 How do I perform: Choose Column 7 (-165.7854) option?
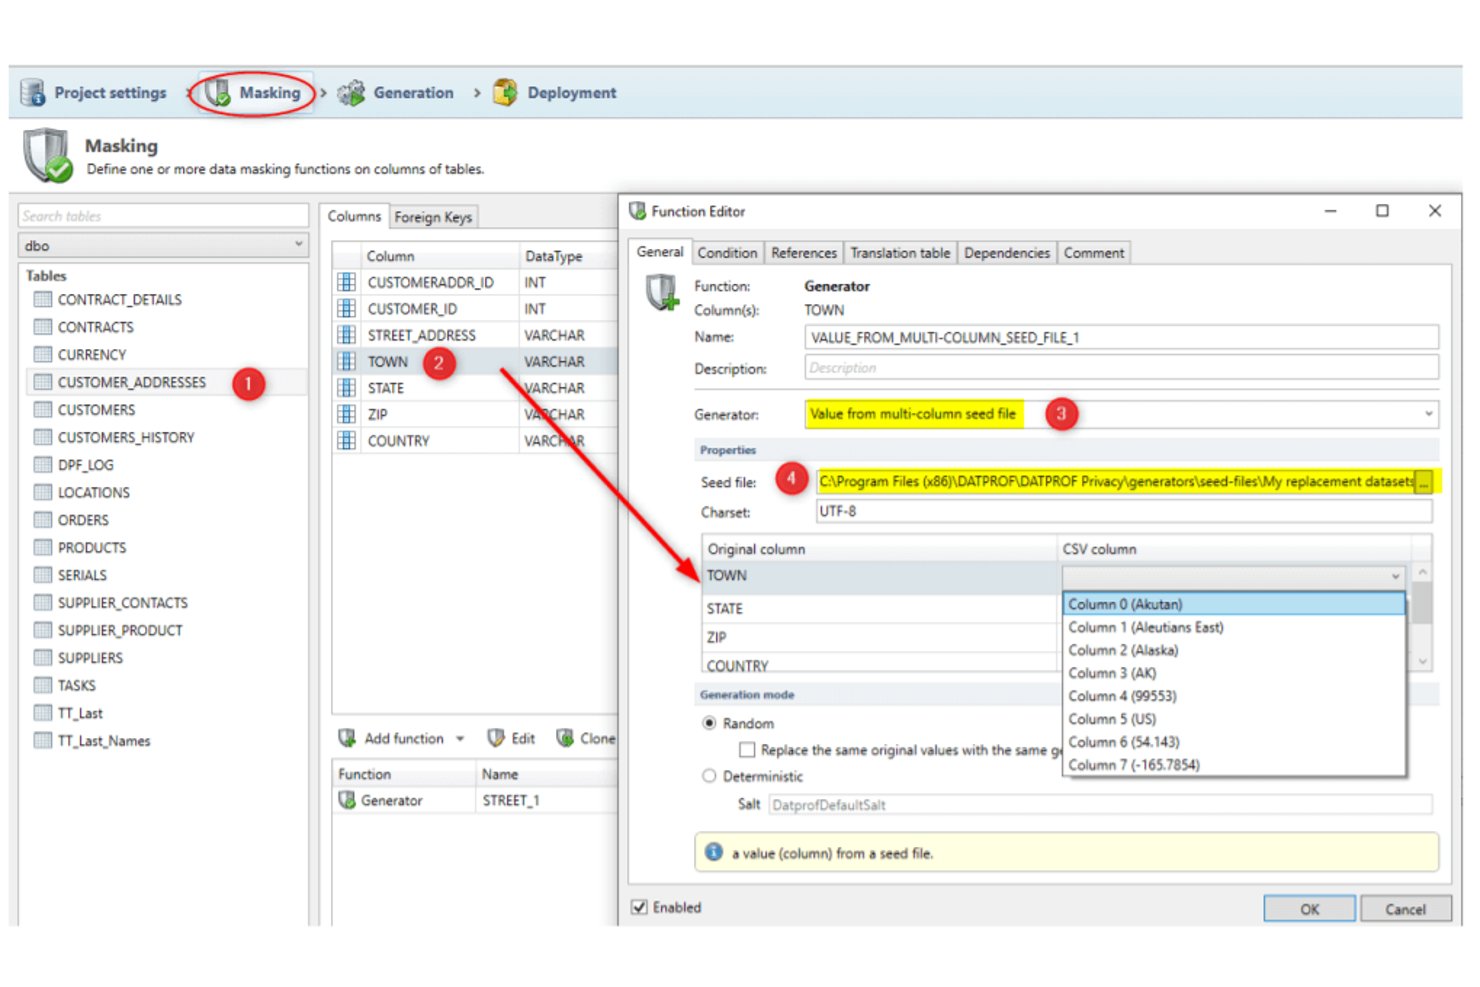coord(1234,765)
